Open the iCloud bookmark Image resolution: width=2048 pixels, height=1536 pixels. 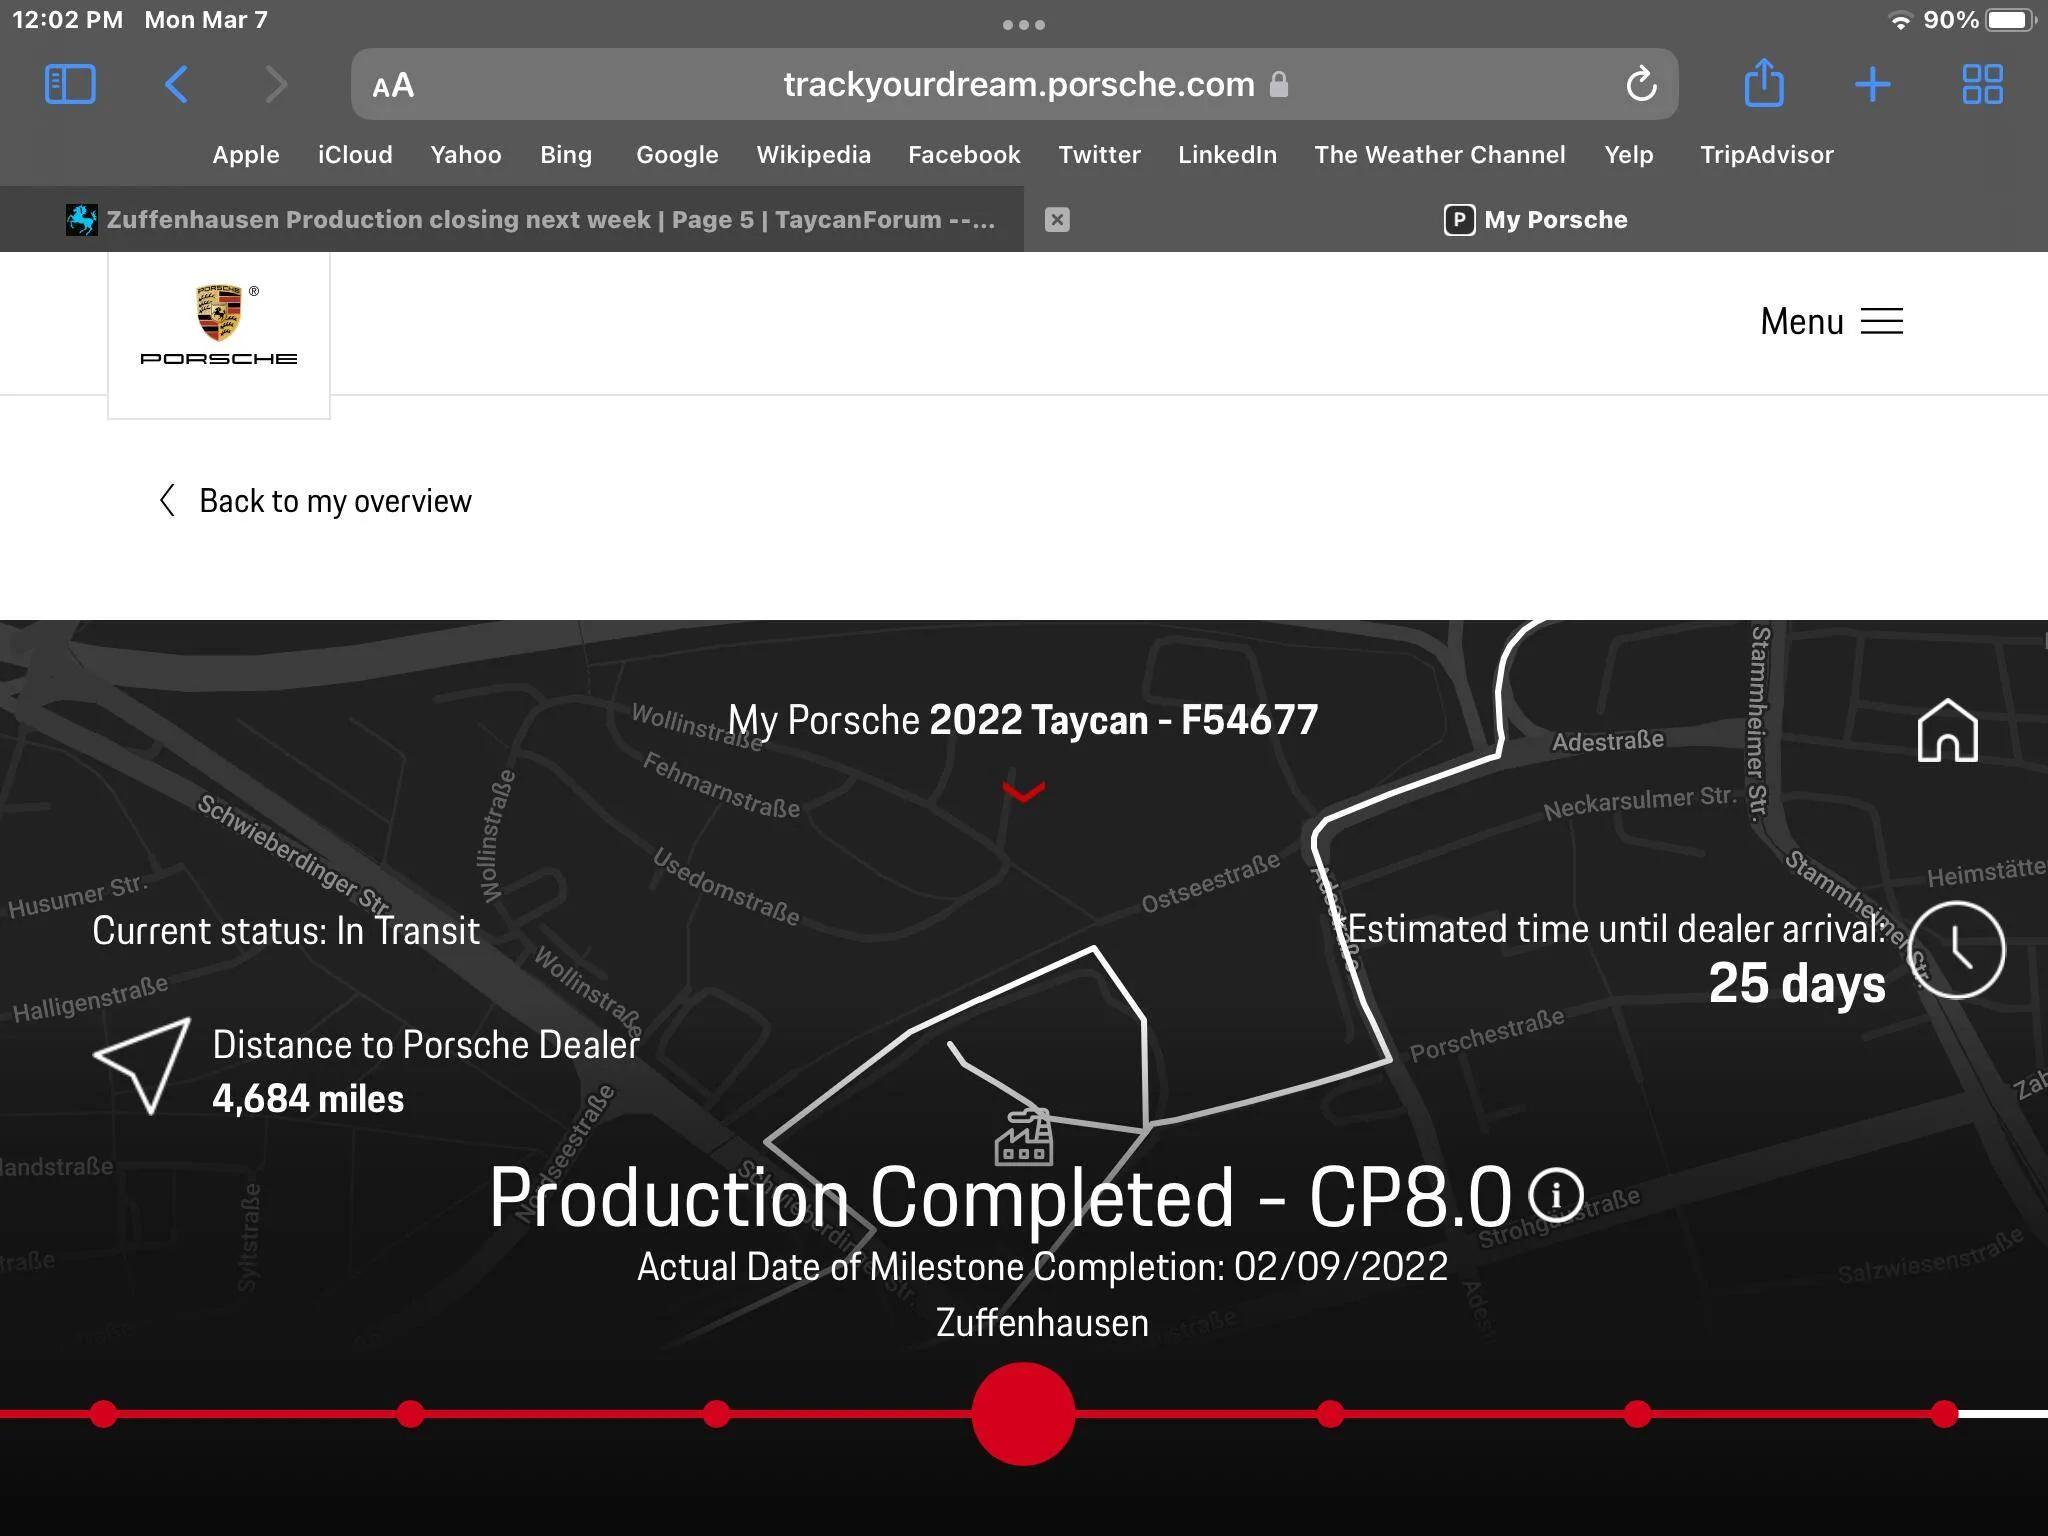pos(355,155)
